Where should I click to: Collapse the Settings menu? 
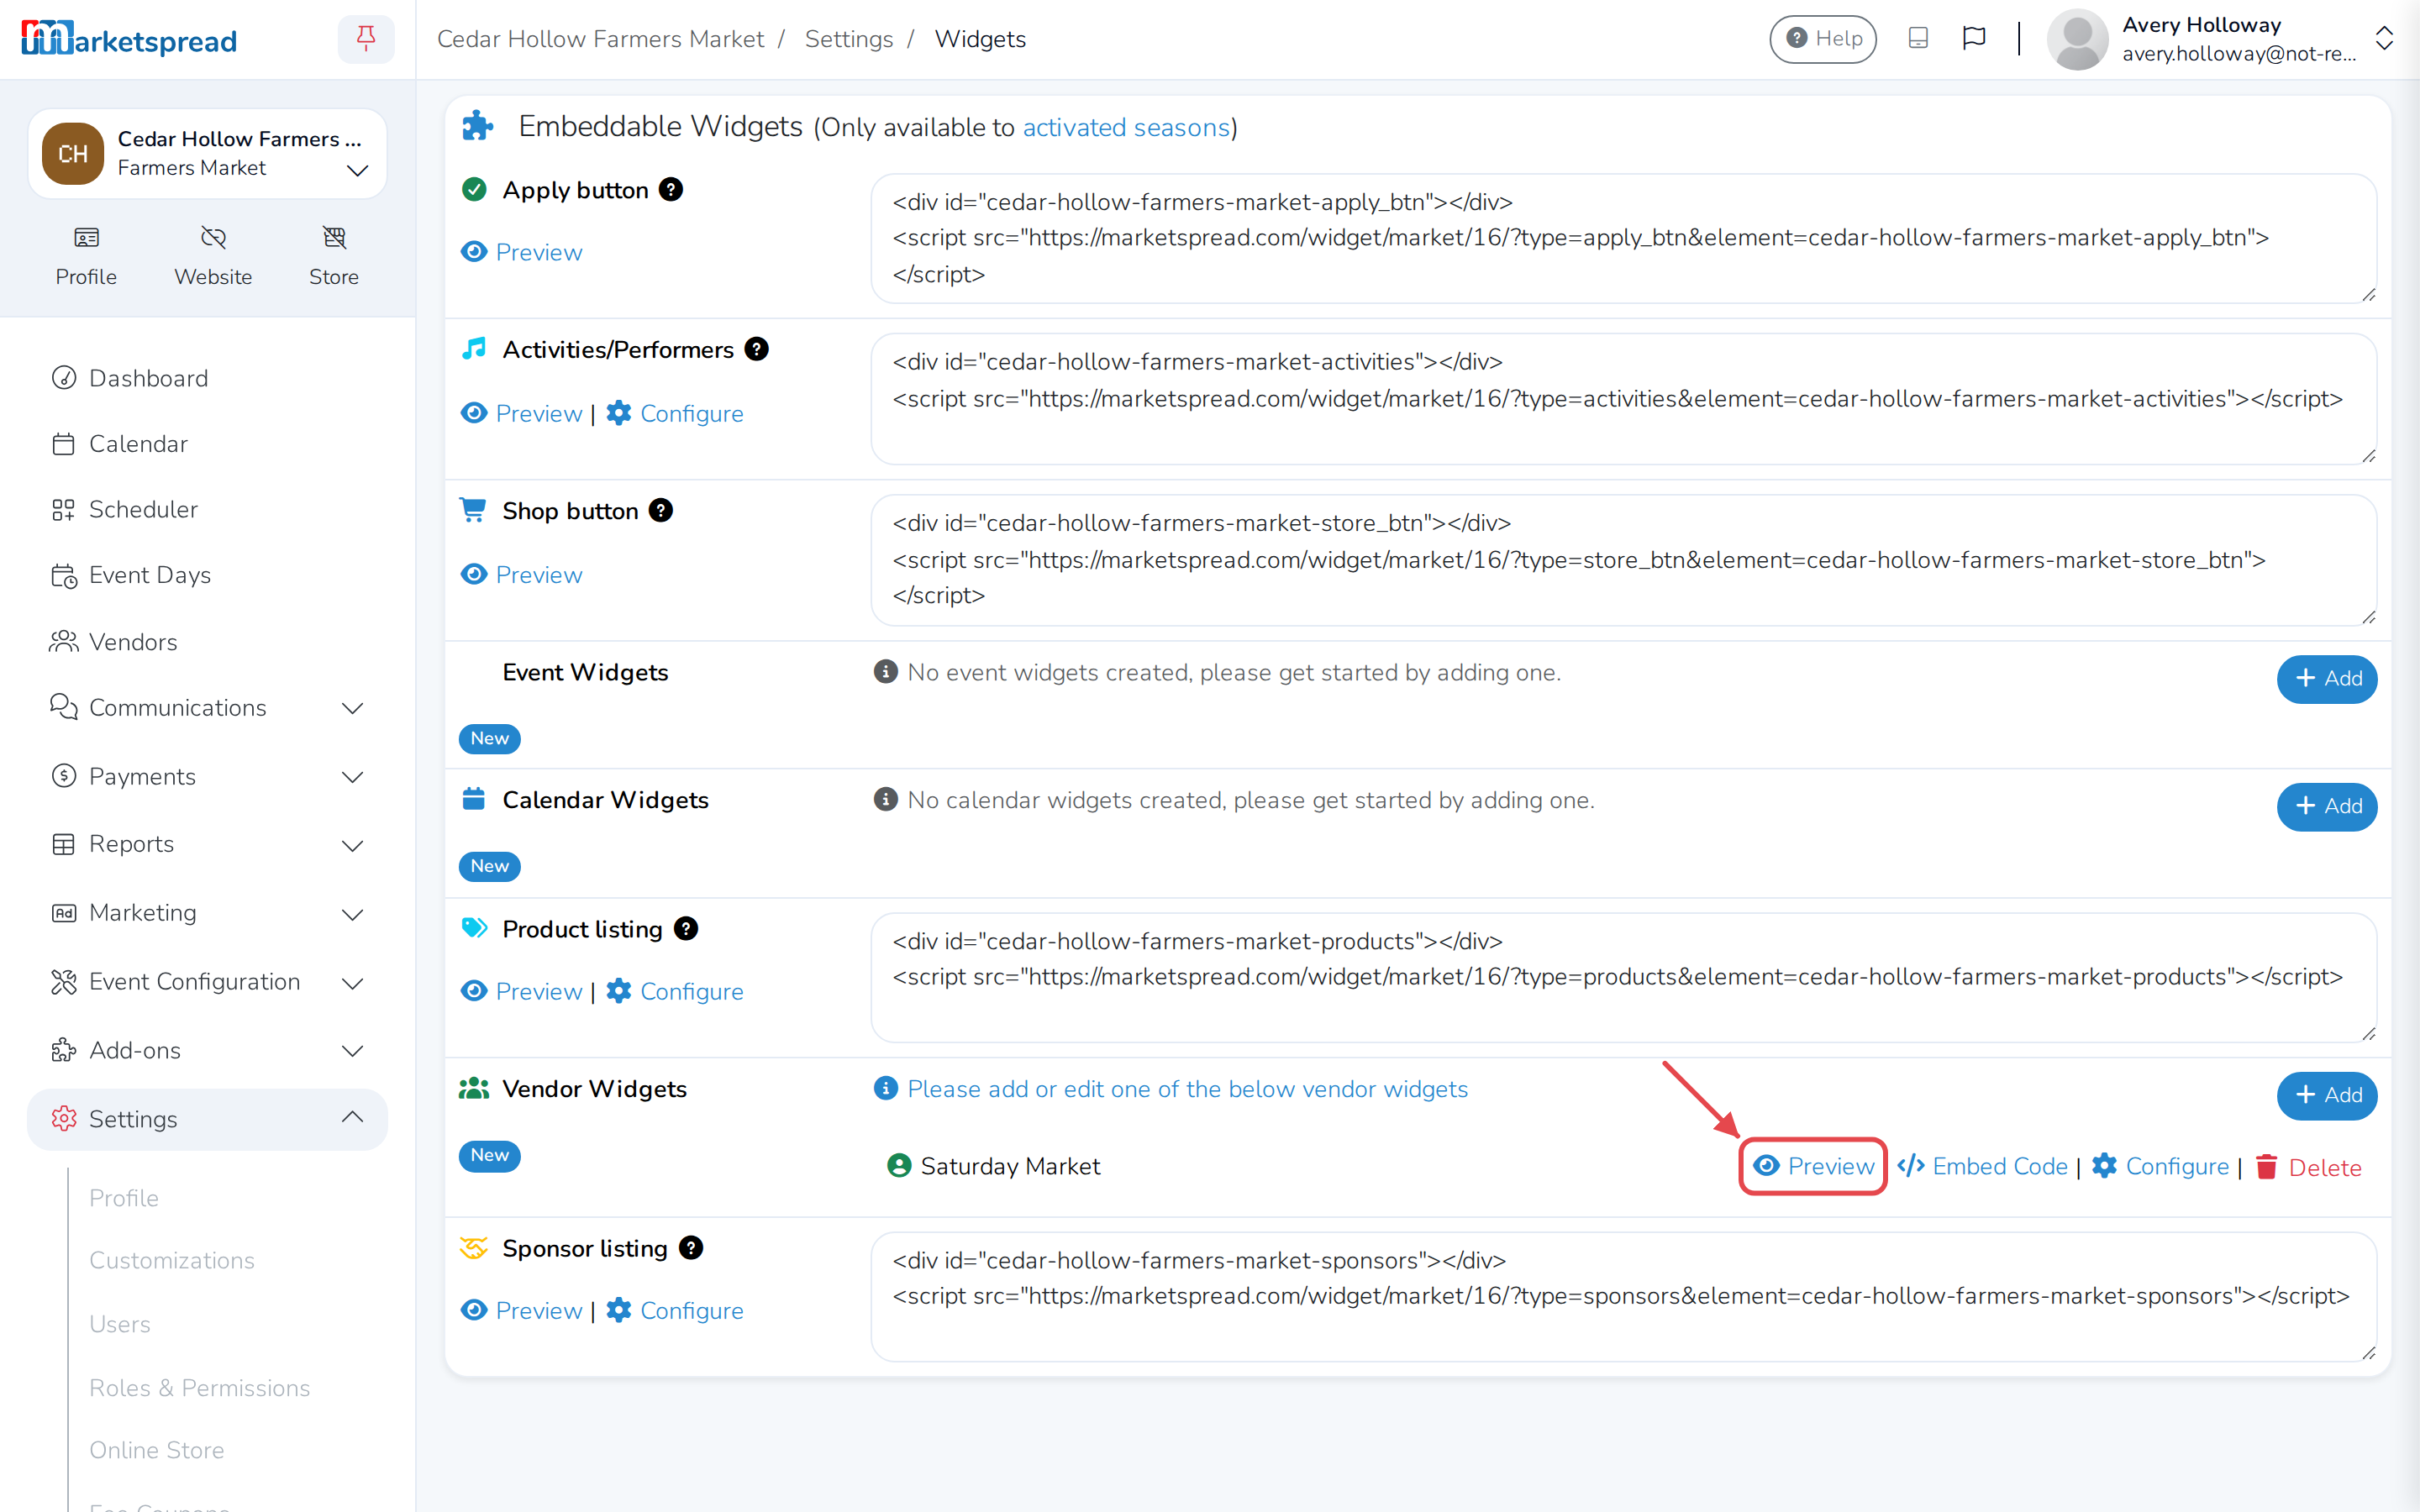(207, 1119)
